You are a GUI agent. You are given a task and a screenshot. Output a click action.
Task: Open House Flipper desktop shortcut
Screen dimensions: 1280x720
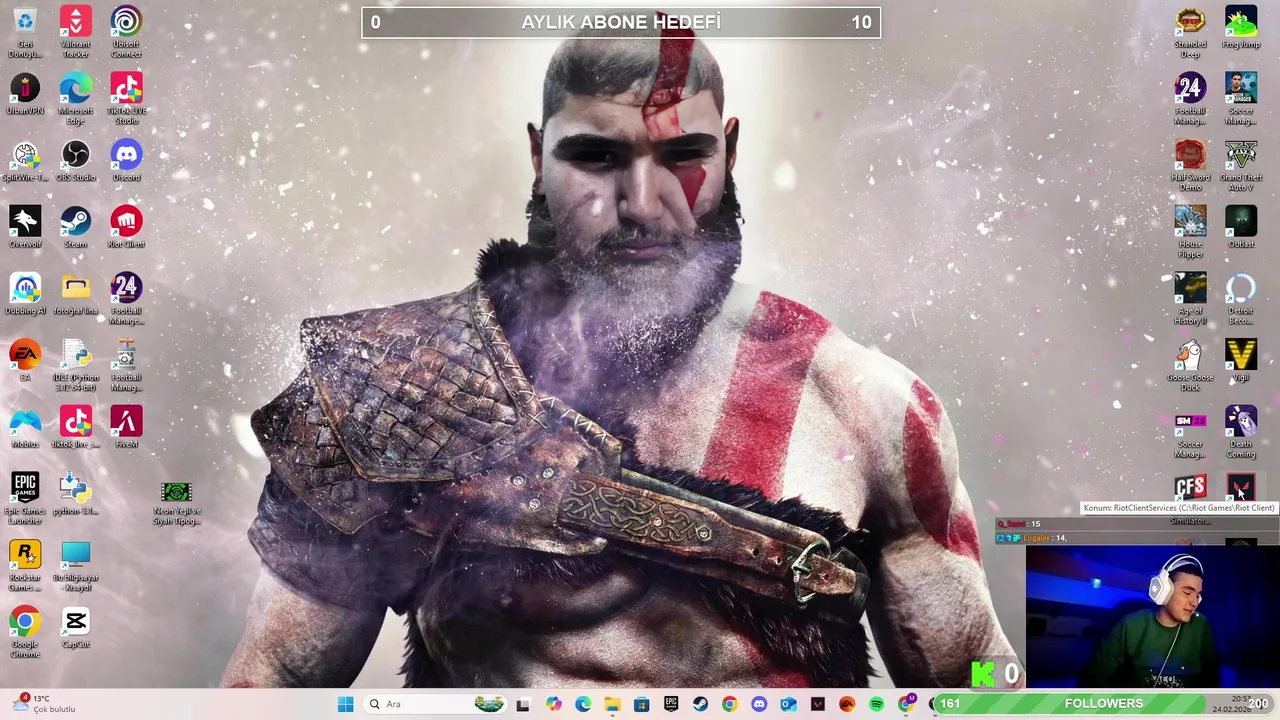tap(1190, 232)
